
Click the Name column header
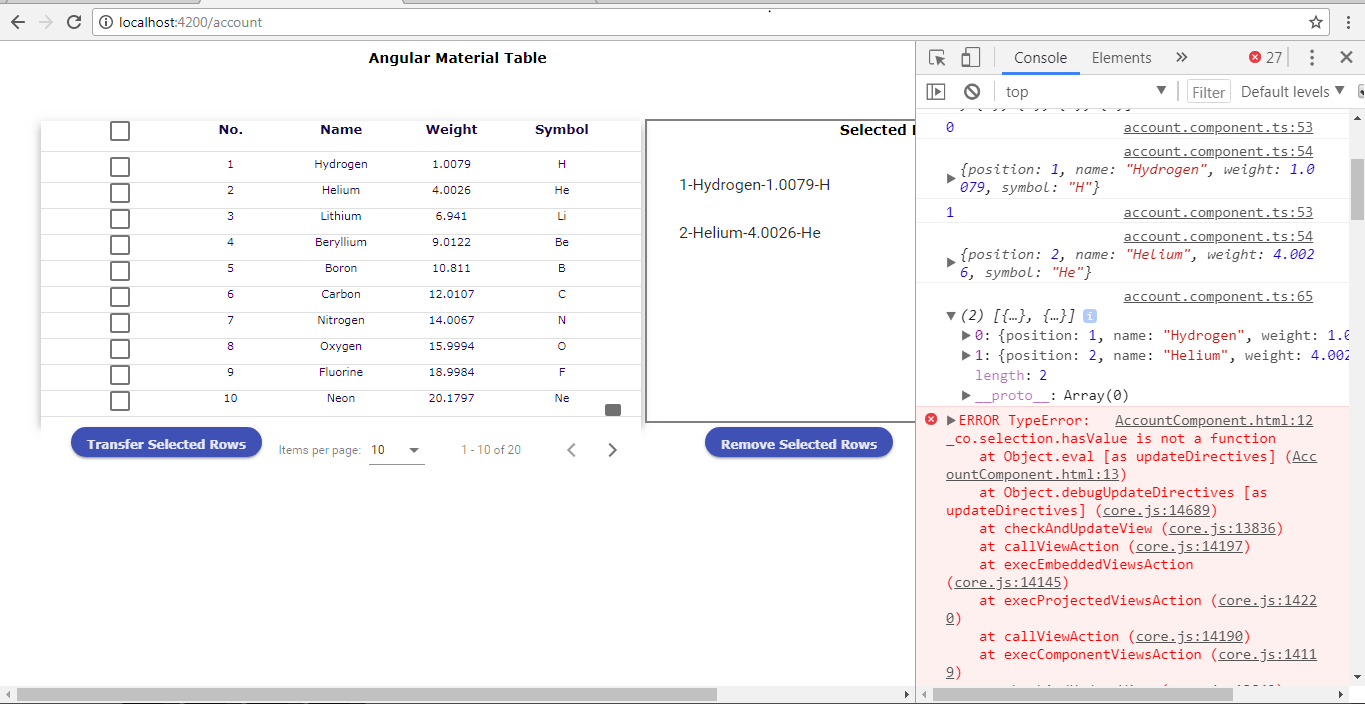coord(341,130)
